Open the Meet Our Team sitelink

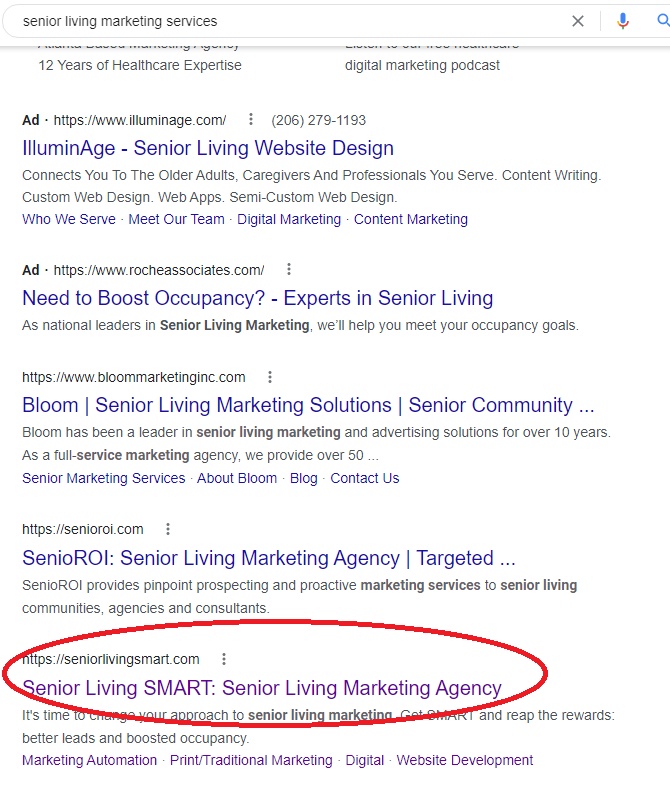point(176,219)
